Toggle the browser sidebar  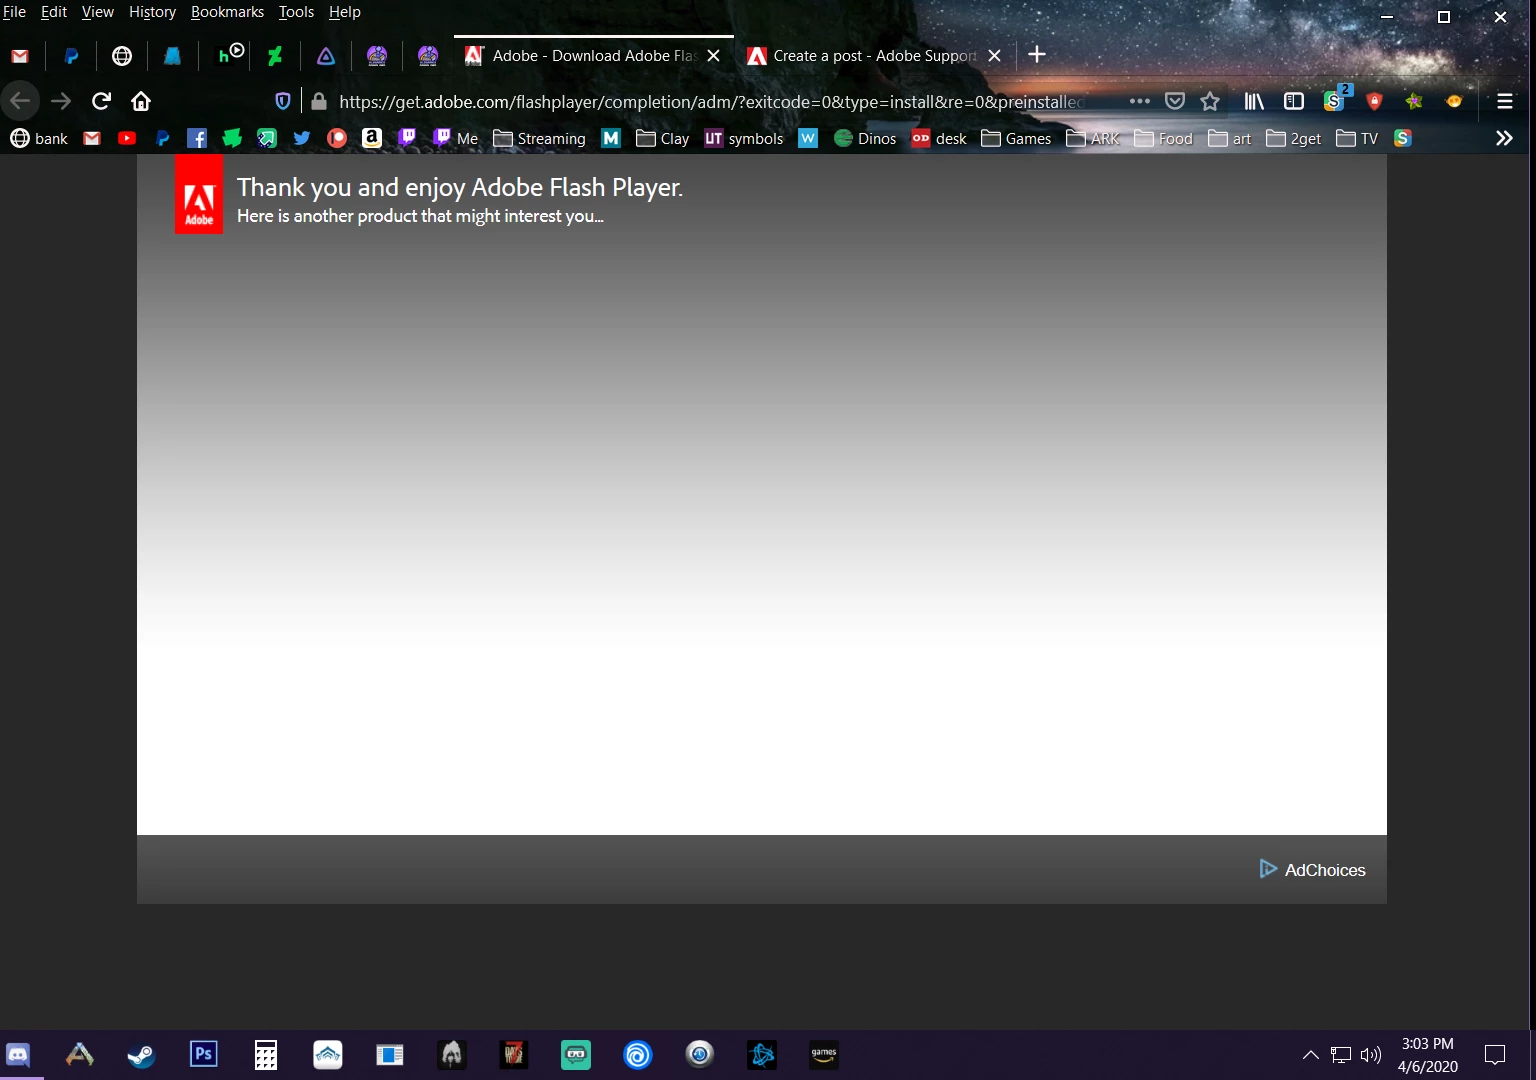[1294, 101]
